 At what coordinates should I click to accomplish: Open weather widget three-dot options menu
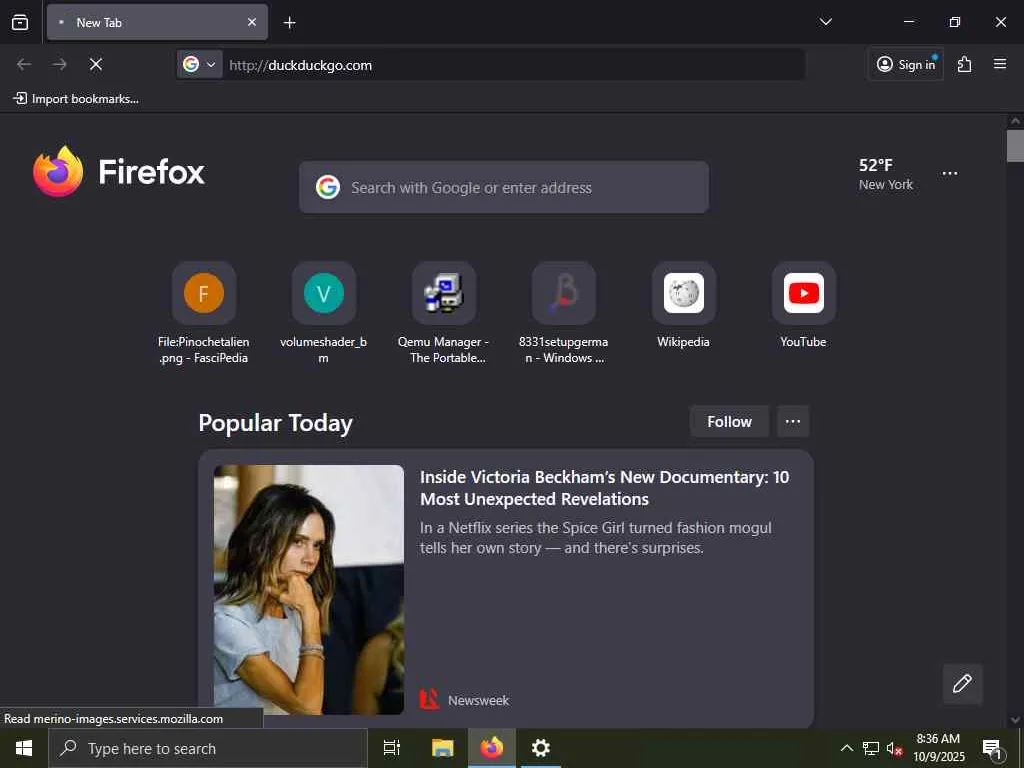pos(950,174)
